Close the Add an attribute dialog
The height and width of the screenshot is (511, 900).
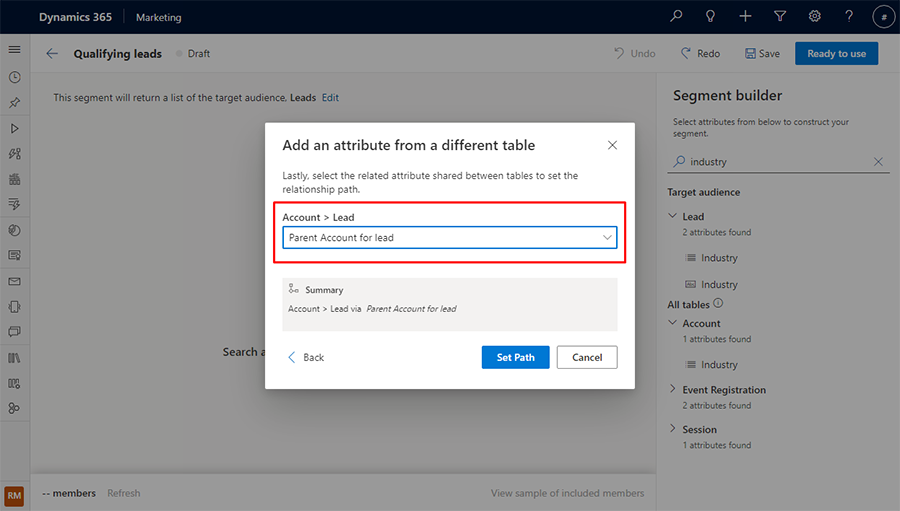612,145
